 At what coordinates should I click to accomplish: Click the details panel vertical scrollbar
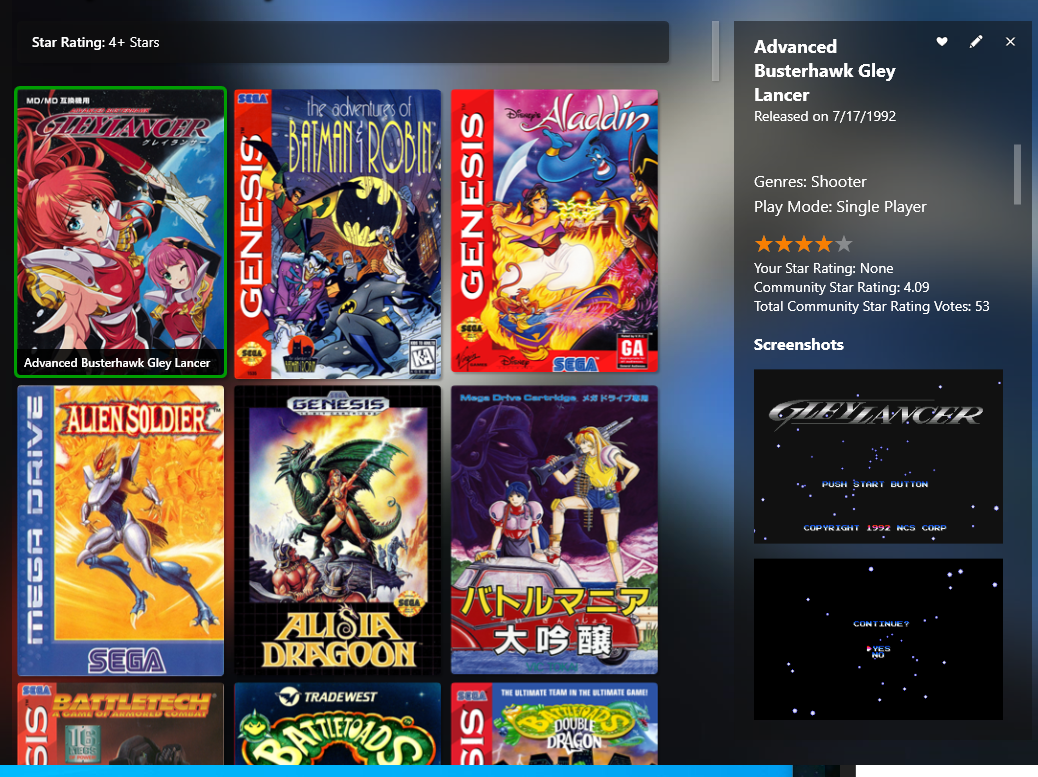pos(1018,175)
